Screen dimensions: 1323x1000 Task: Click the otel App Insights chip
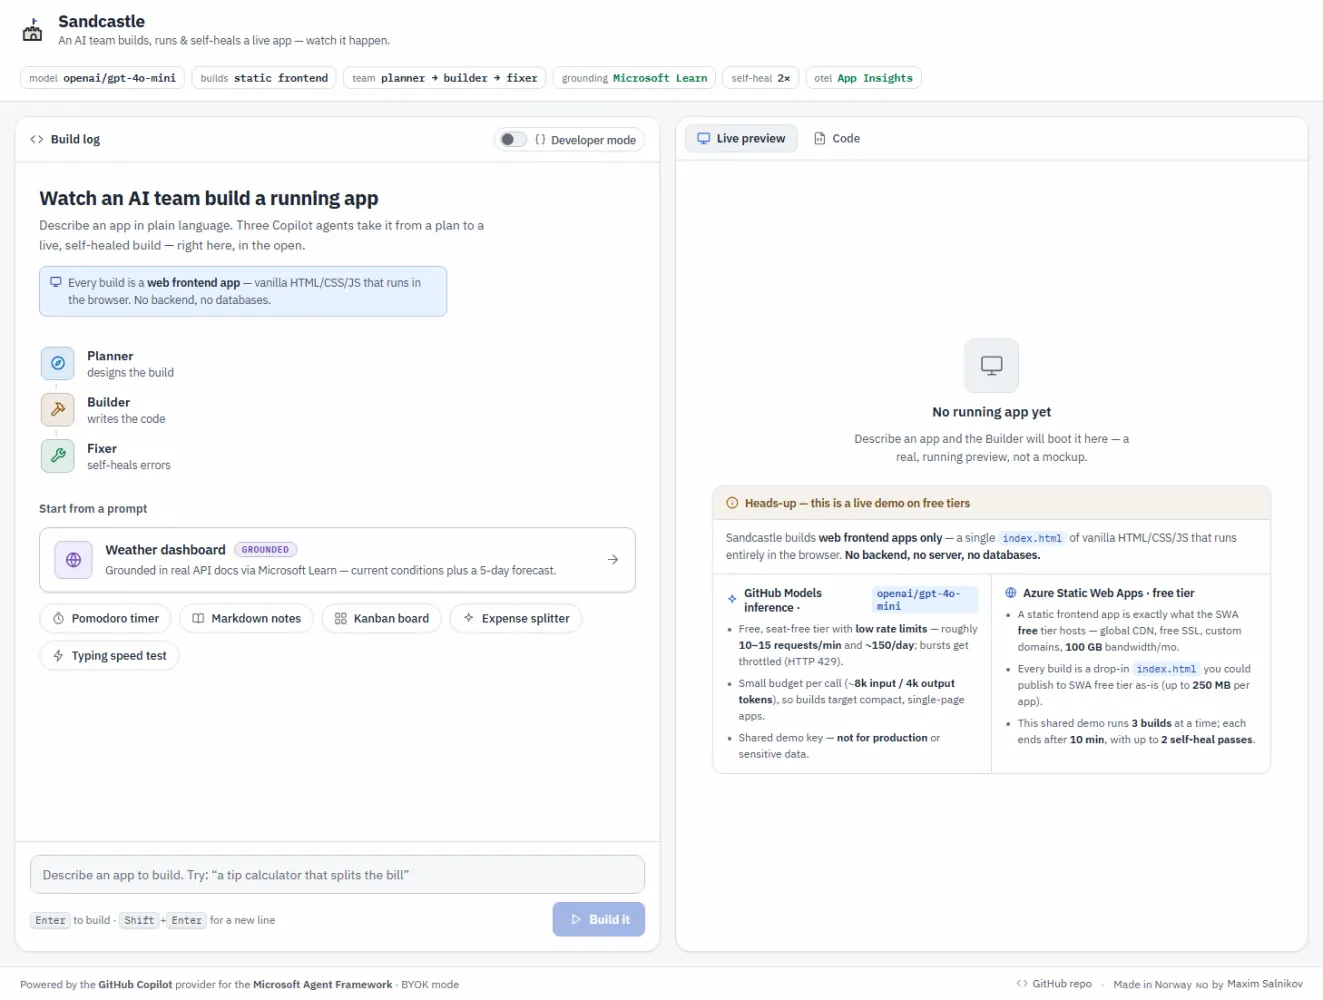pos(863,78)
